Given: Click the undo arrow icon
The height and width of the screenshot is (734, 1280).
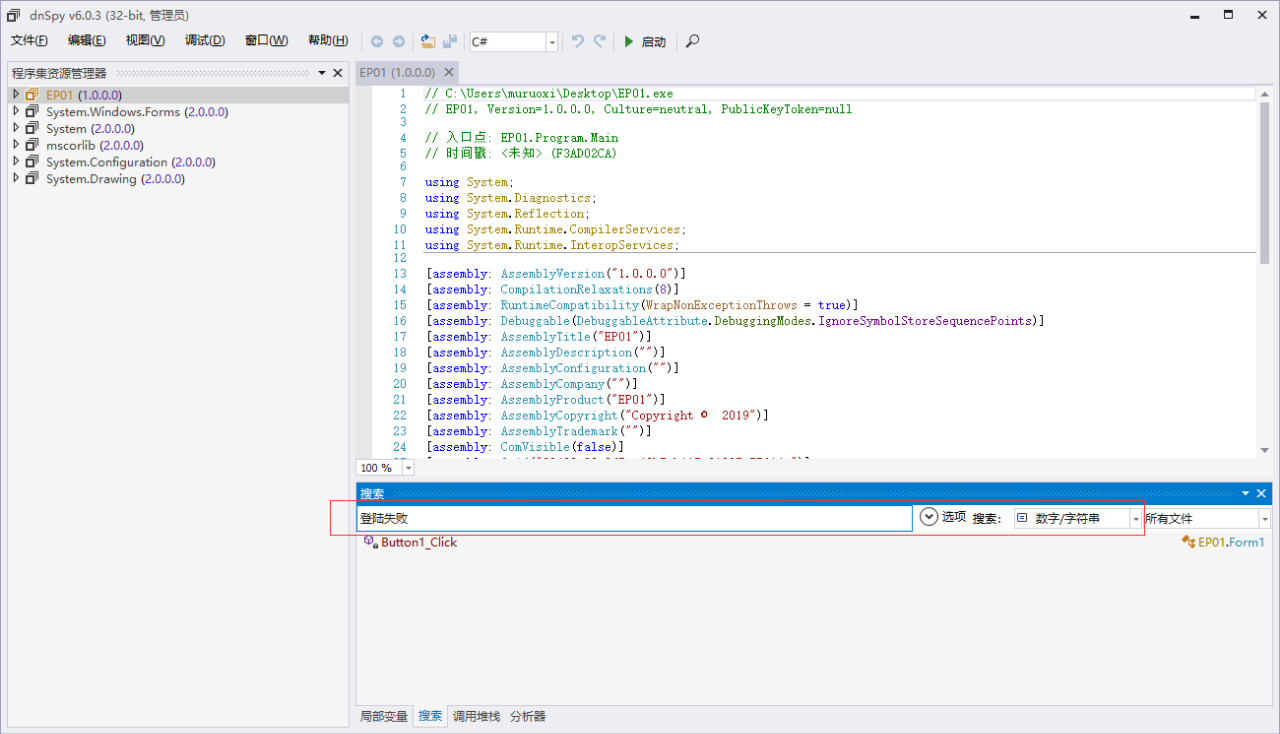Looking at the screenshot, I should (x=578, y=42).
